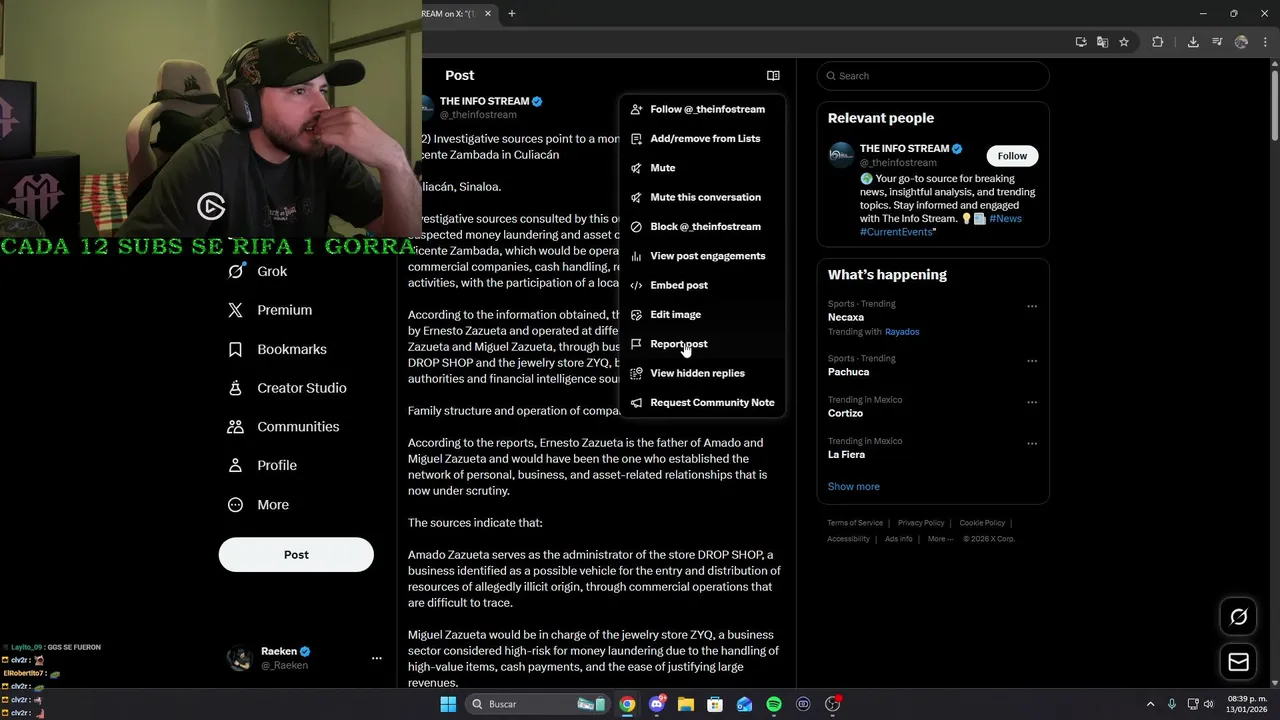Viewport: 1280px width, 720px height.
Task: Open View post engagements
Action: tap(702, 256)
